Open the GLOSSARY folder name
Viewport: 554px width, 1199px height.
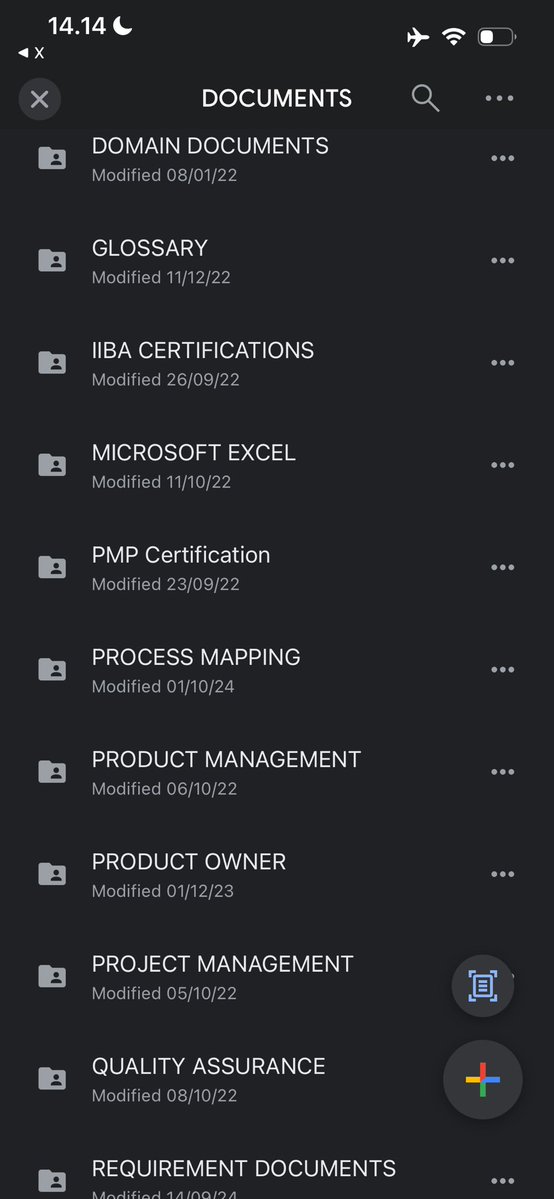coord(150,248)
